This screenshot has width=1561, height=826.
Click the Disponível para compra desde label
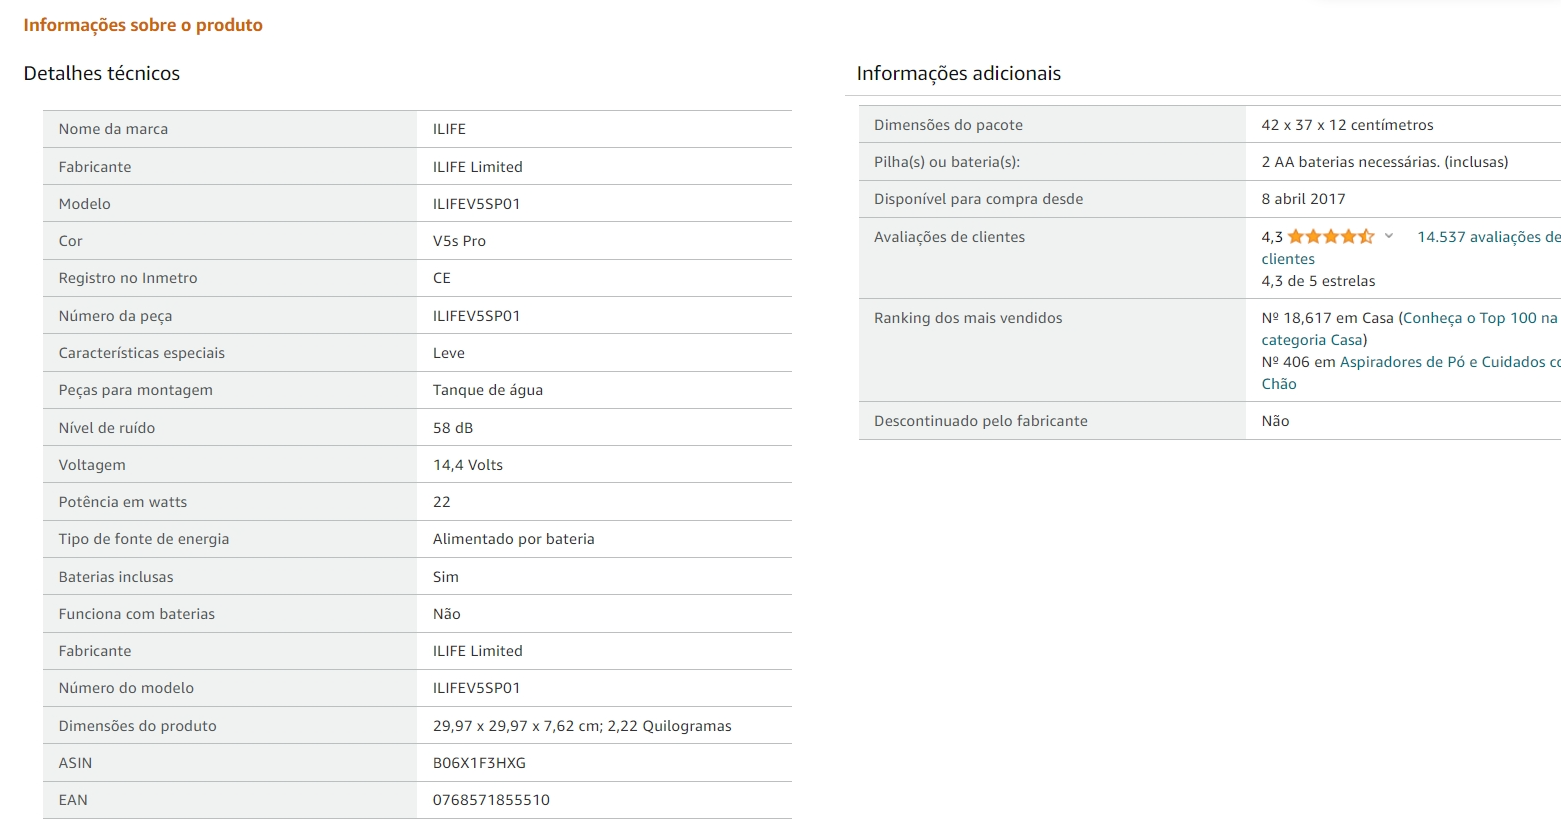click(978, 199)
